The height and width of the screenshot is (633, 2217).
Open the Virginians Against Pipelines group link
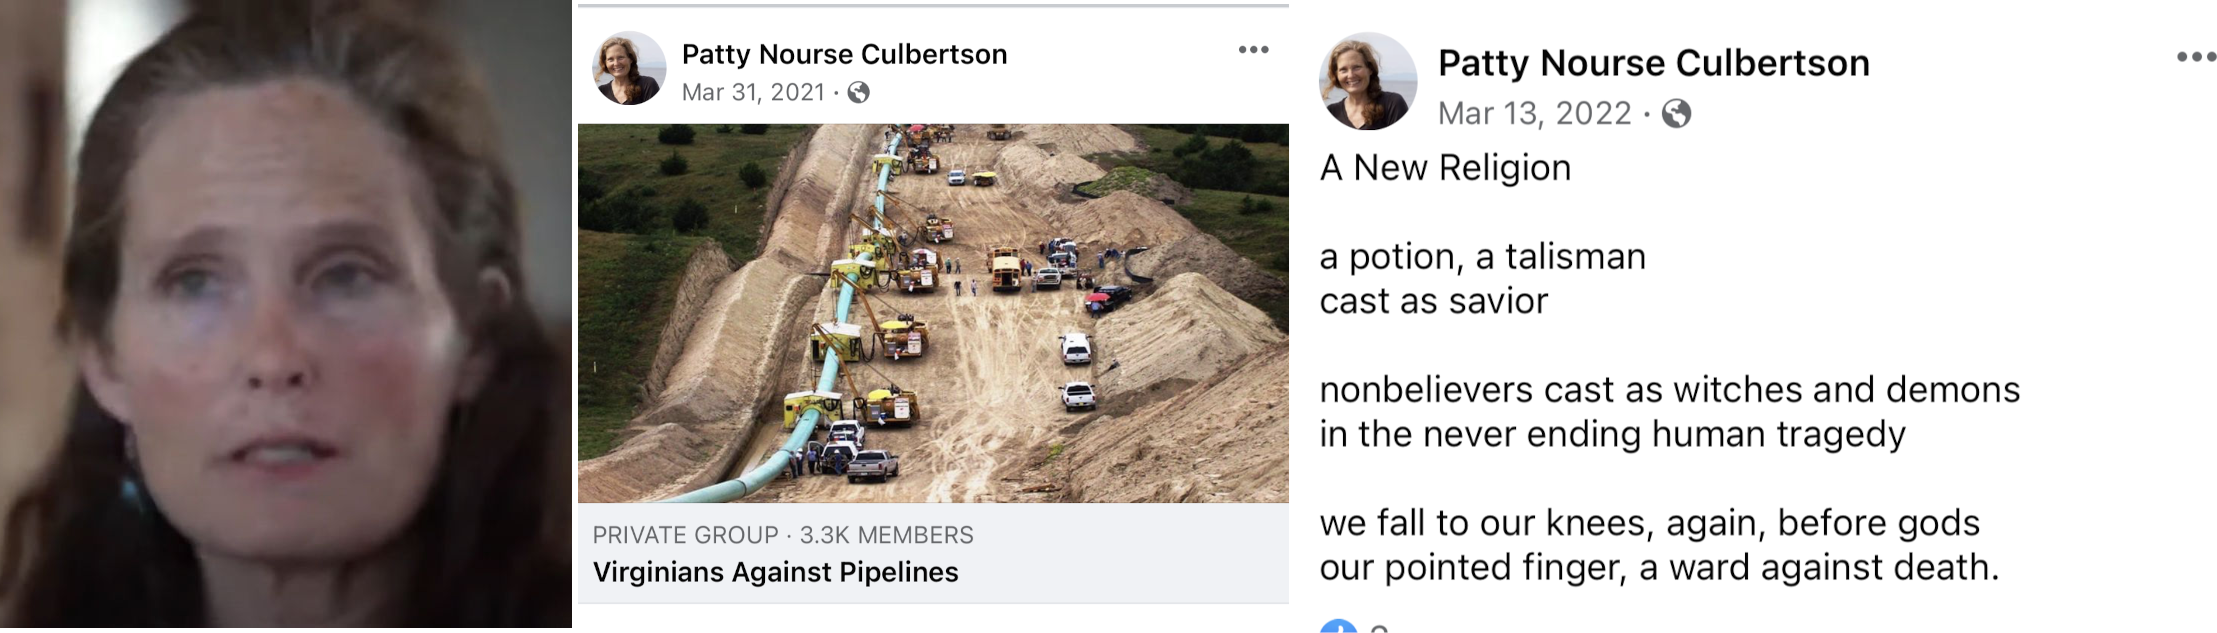(x=775, y=572)
